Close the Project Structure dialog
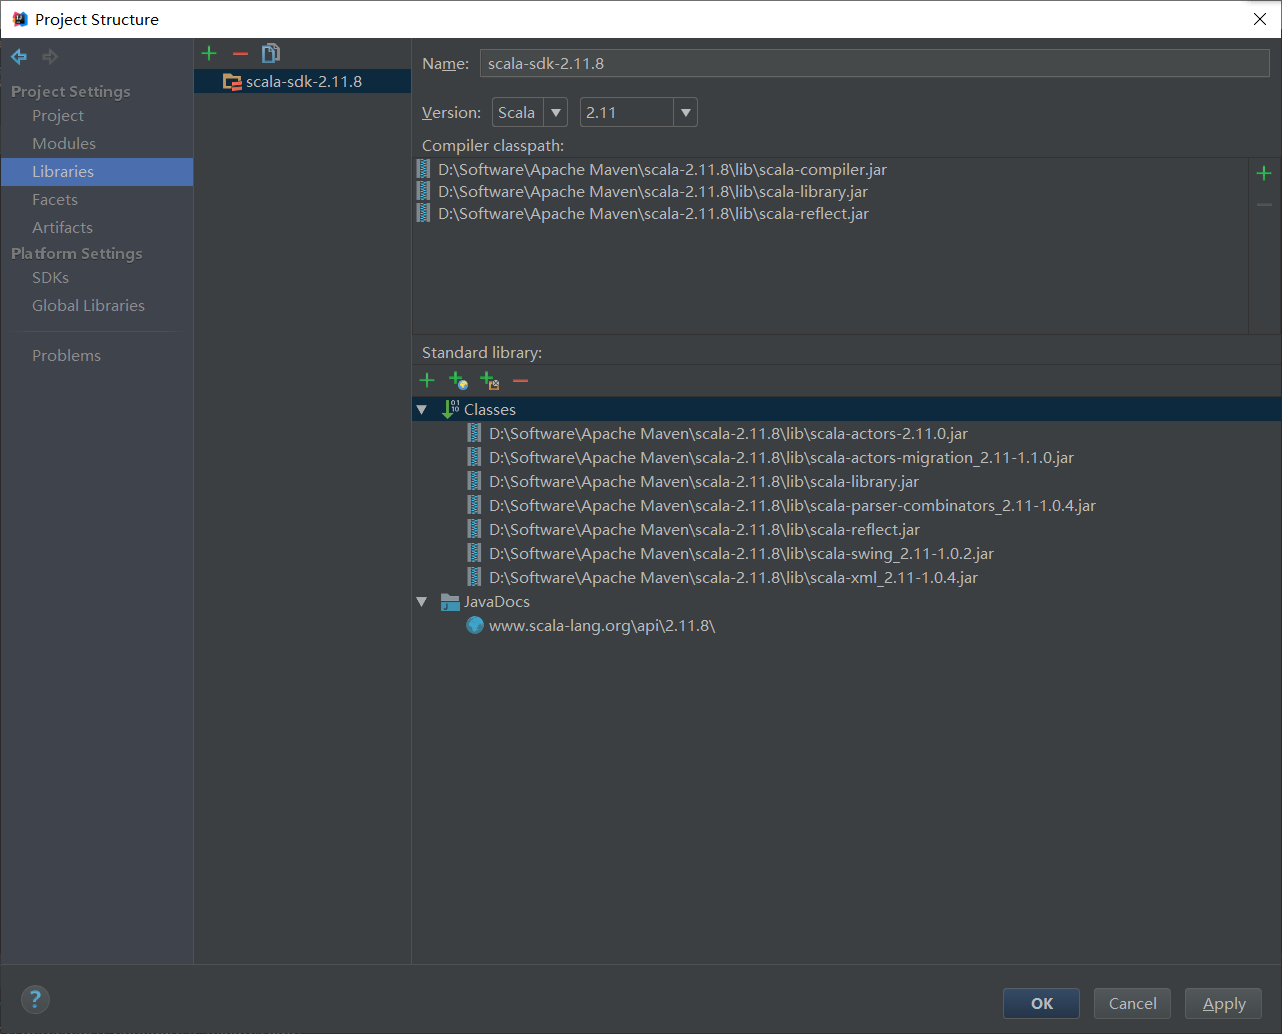Viewport: 1282px width, 1034px height. 1260,19
